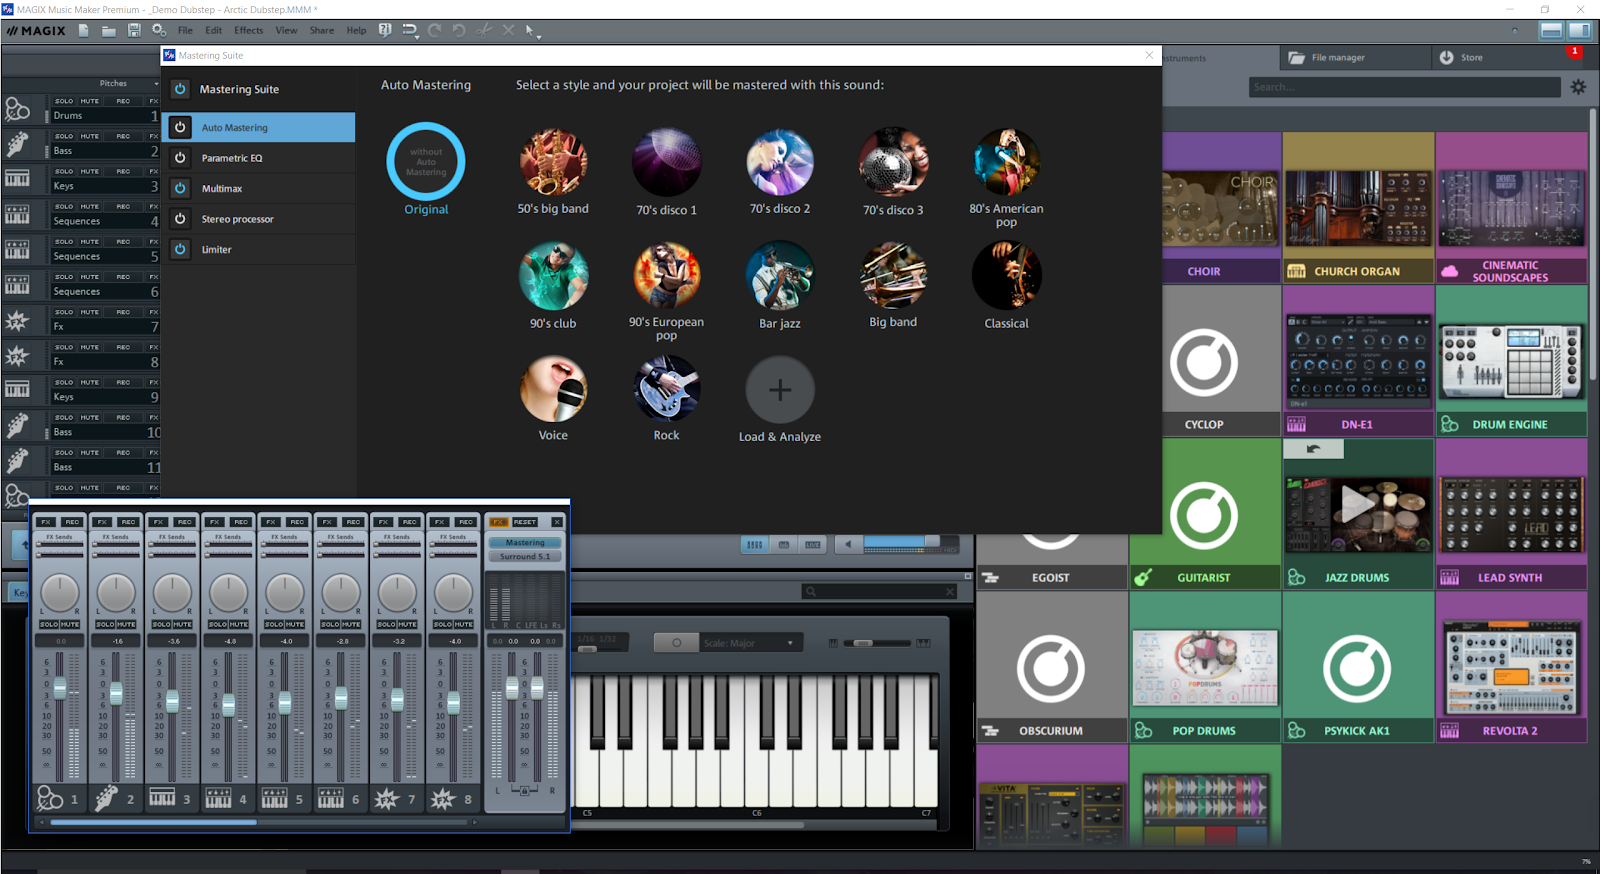The height and width of the screenshot is (874, 1600).
Task: Select the Drum Engine instrument tile
Action: click(x=1511, y=361)
